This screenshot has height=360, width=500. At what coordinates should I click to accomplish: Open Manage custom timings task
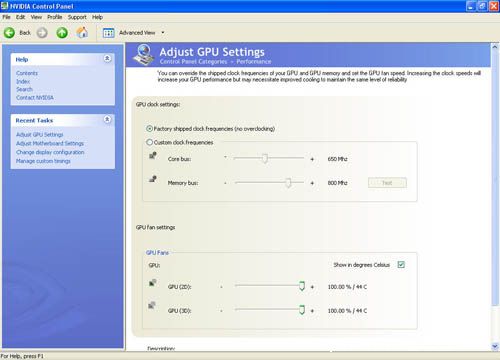tap(43, 161)
